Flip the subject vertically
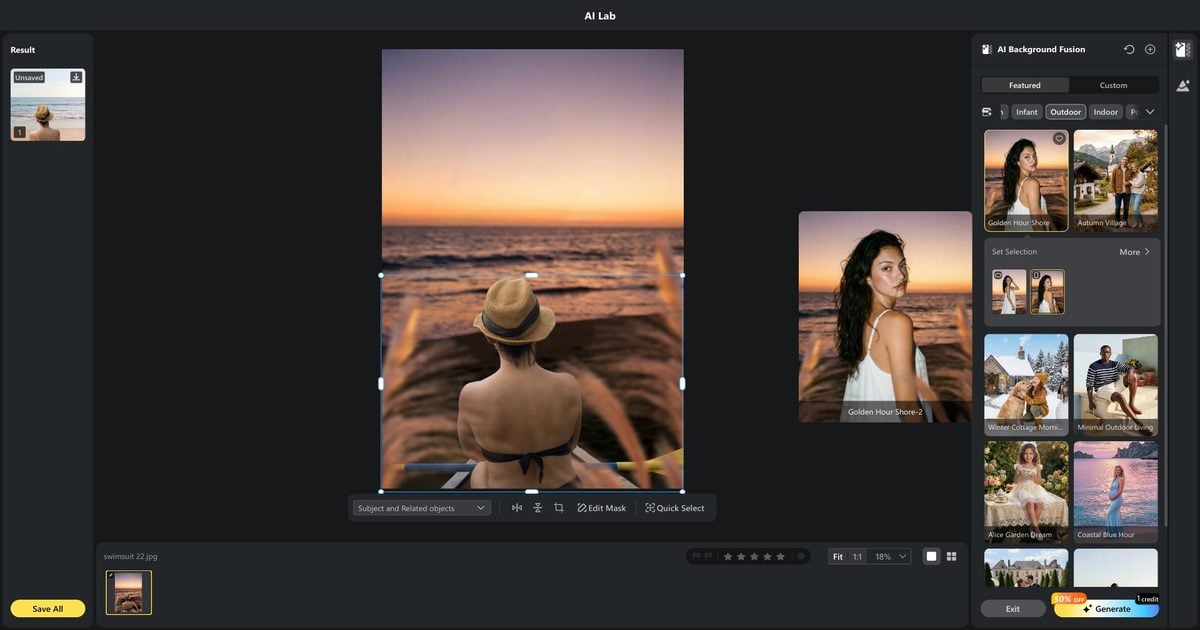The width and height of the screenshot is (1200, 630). 538,508
